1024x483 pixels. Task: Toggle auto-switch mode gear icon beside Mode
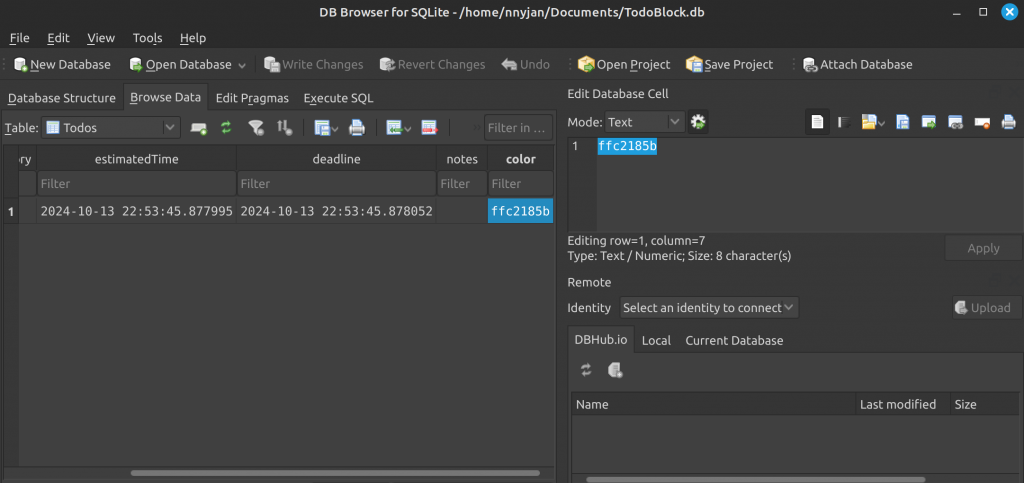[x=698, y=122]
